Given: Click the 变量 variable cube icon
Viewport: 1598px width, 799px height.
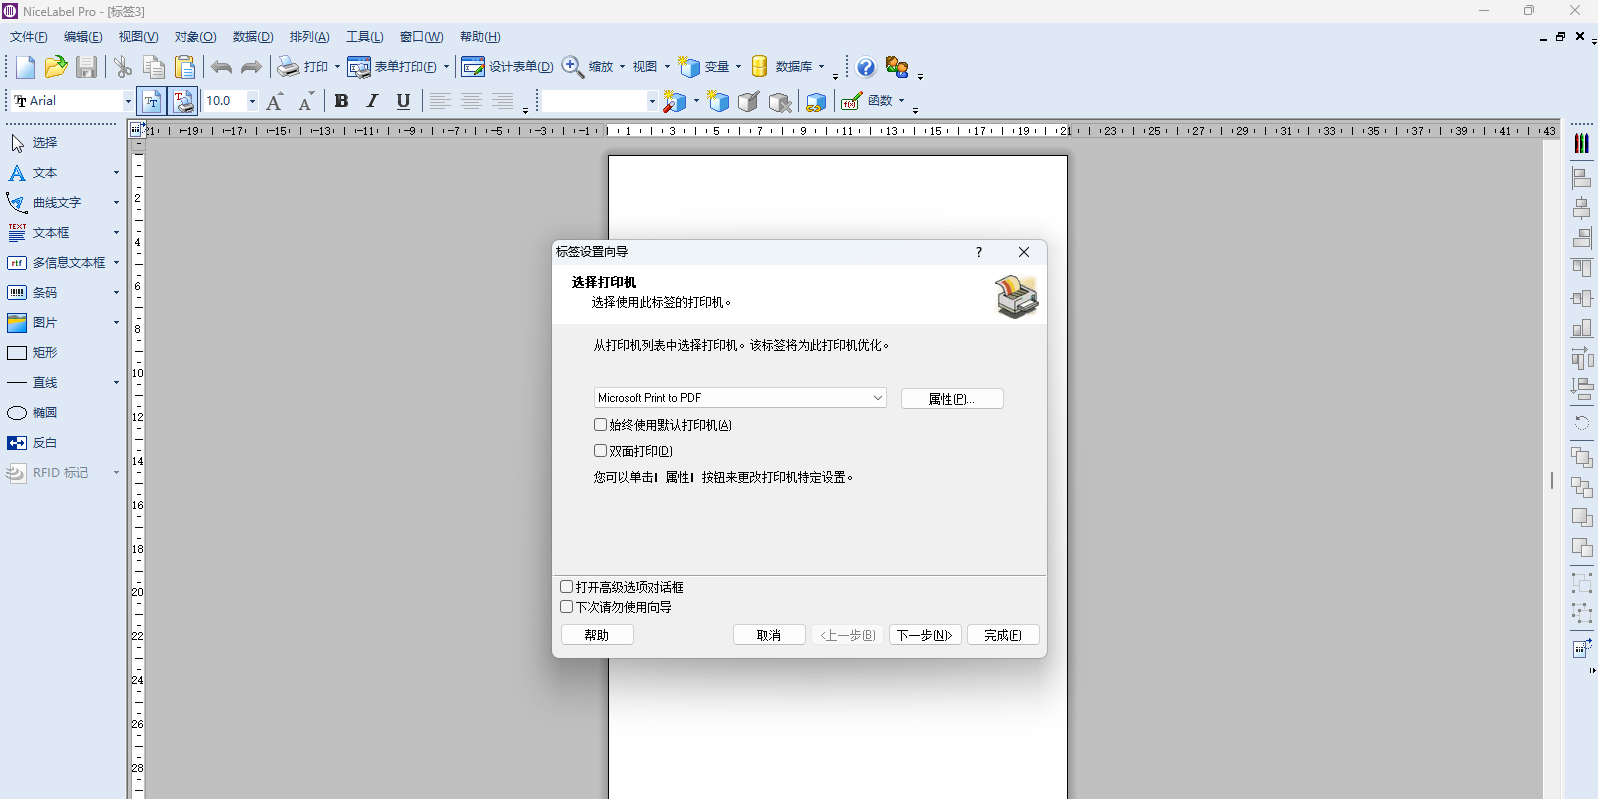Looking at the screenshot, I should [689, 67].
